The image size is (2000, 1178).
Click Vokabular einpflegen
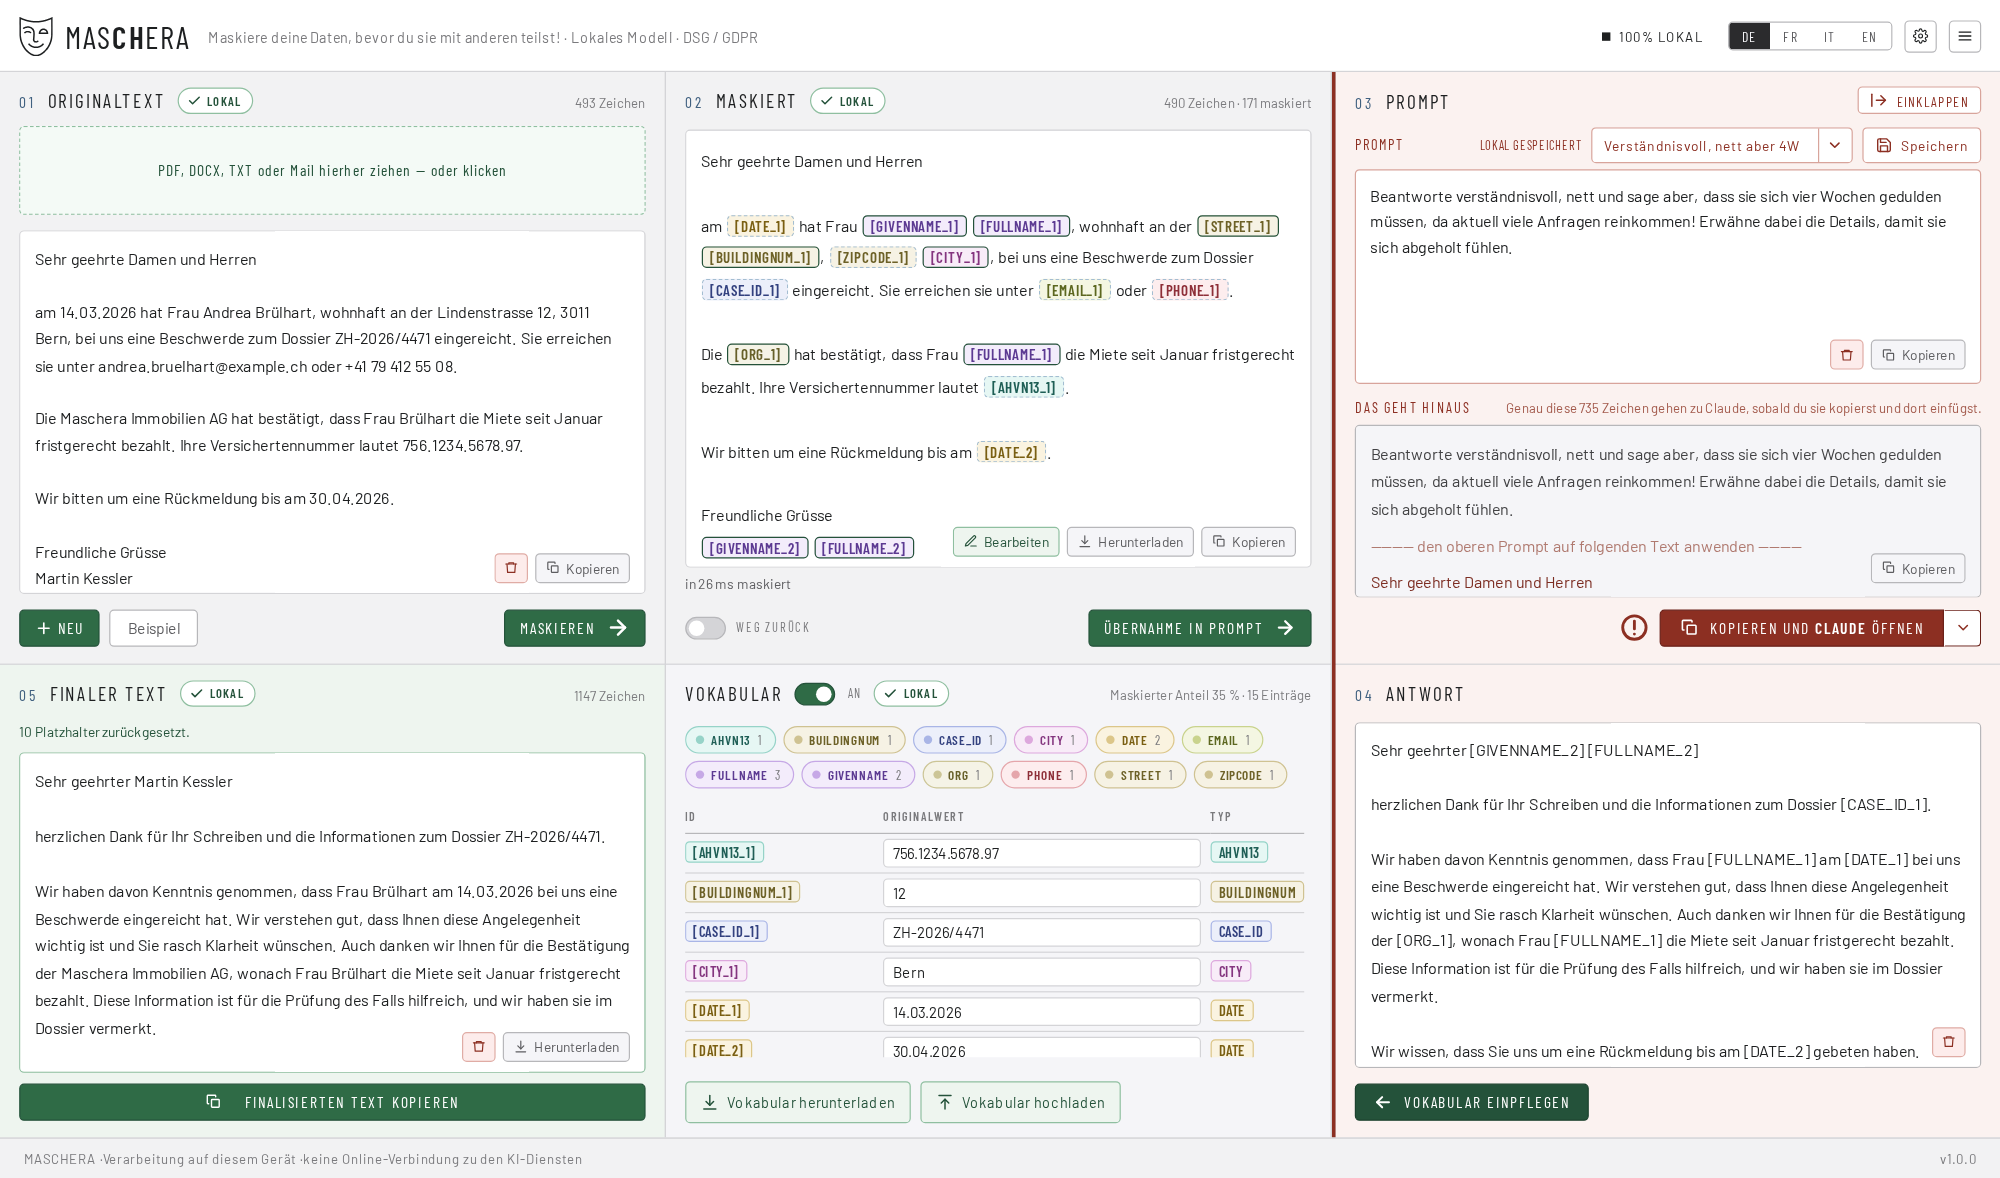click(x=1471, y=1102)
